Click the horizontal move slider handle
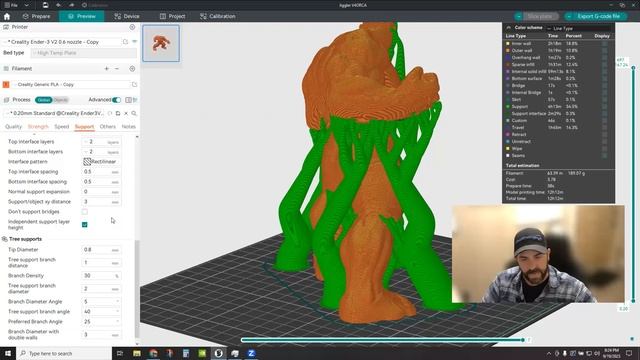This screenshot has height=360, width=640. (x=523, y=340)
